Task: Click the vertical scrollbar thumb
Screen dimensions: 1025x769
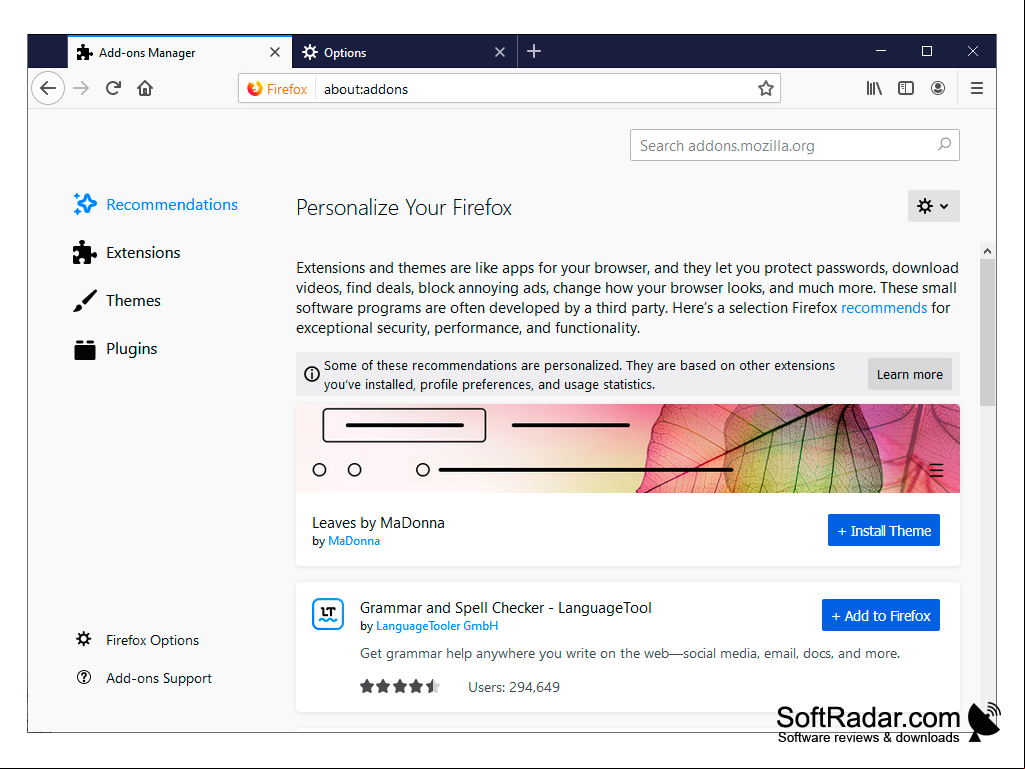Action: click(987, 332)
